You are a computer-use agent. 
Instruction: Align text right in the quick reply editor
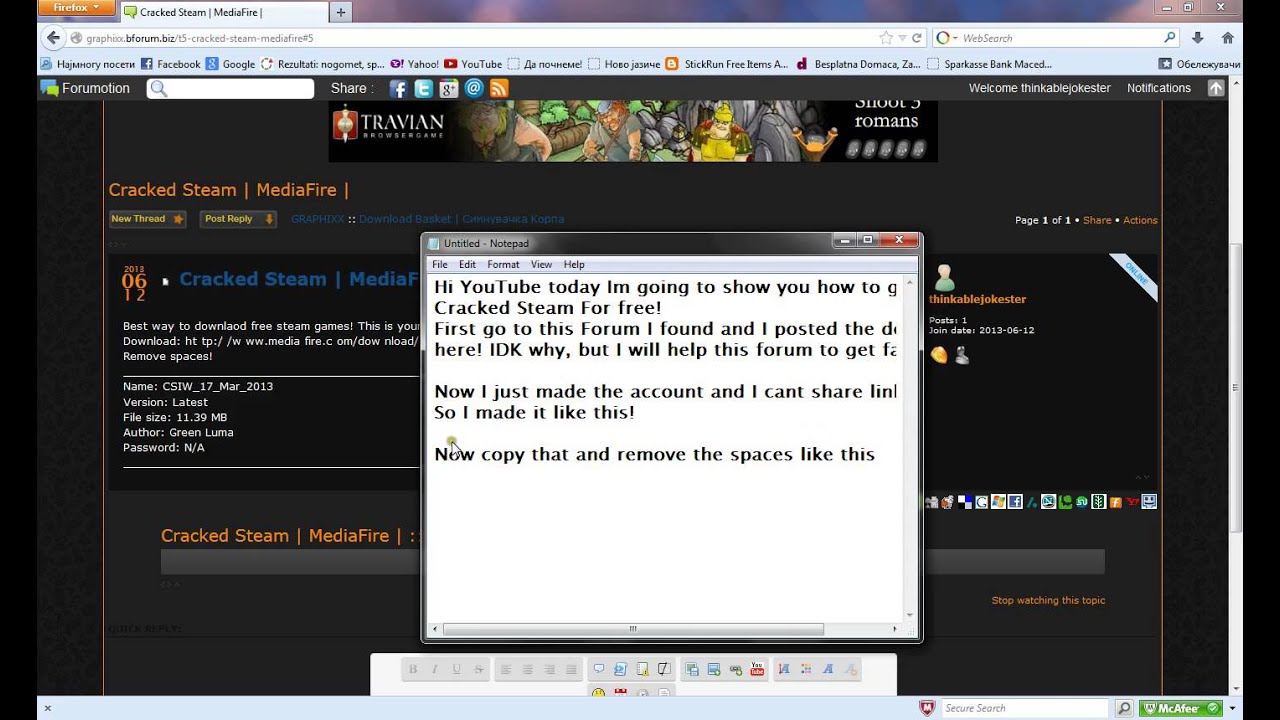tap(550, 669)
